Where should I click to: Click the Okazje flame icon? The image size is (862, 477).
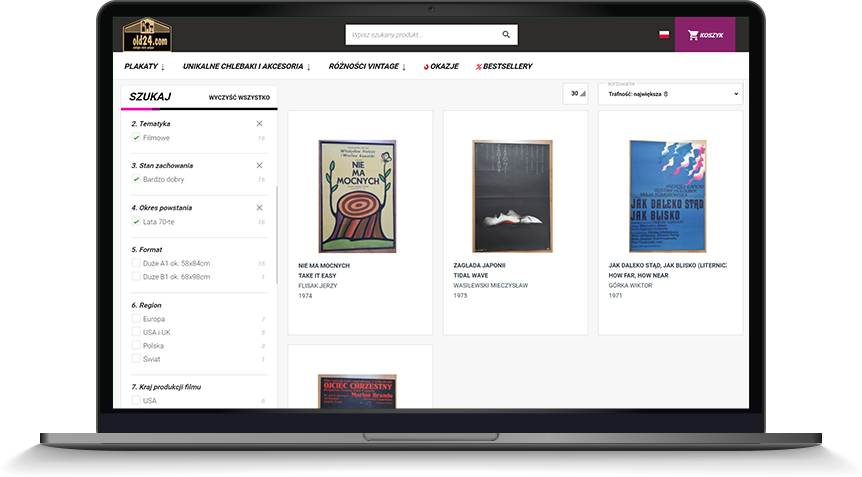[x=427, y=67]
